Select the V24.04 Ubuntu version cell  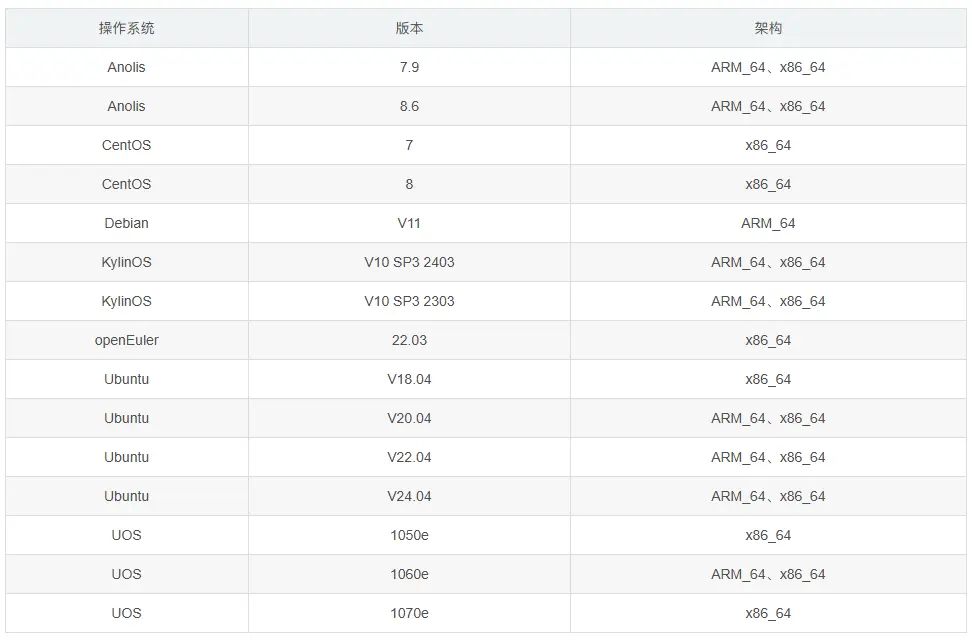[x=409, y=496]
